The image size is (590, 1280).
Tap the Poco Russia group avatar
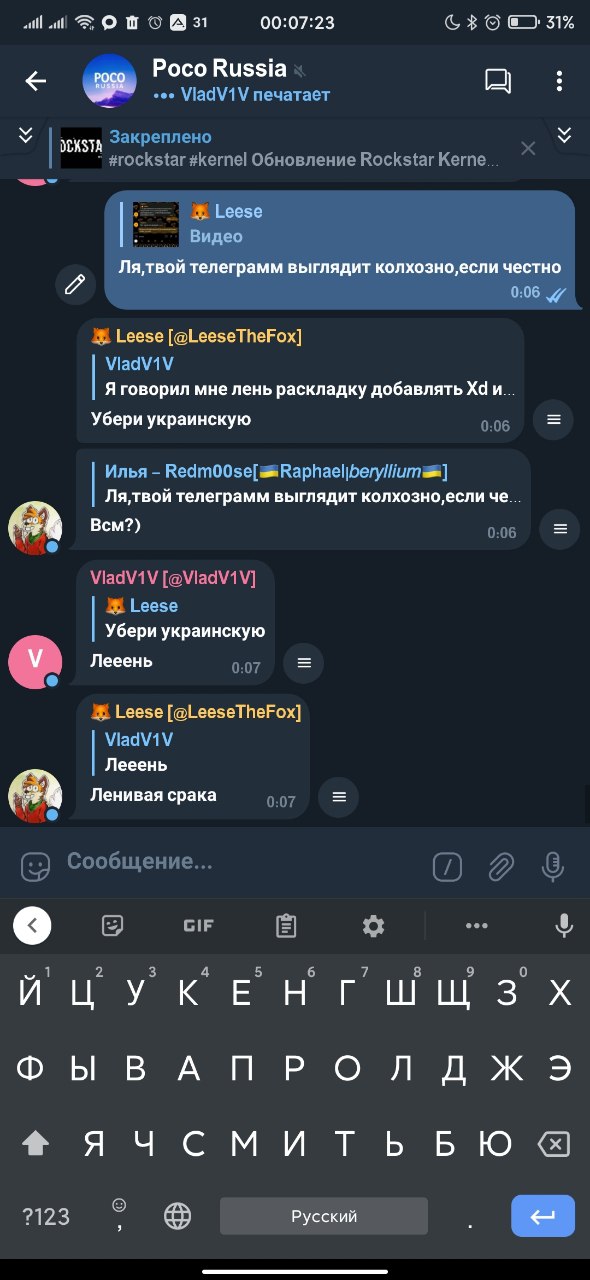click(109, 81)
